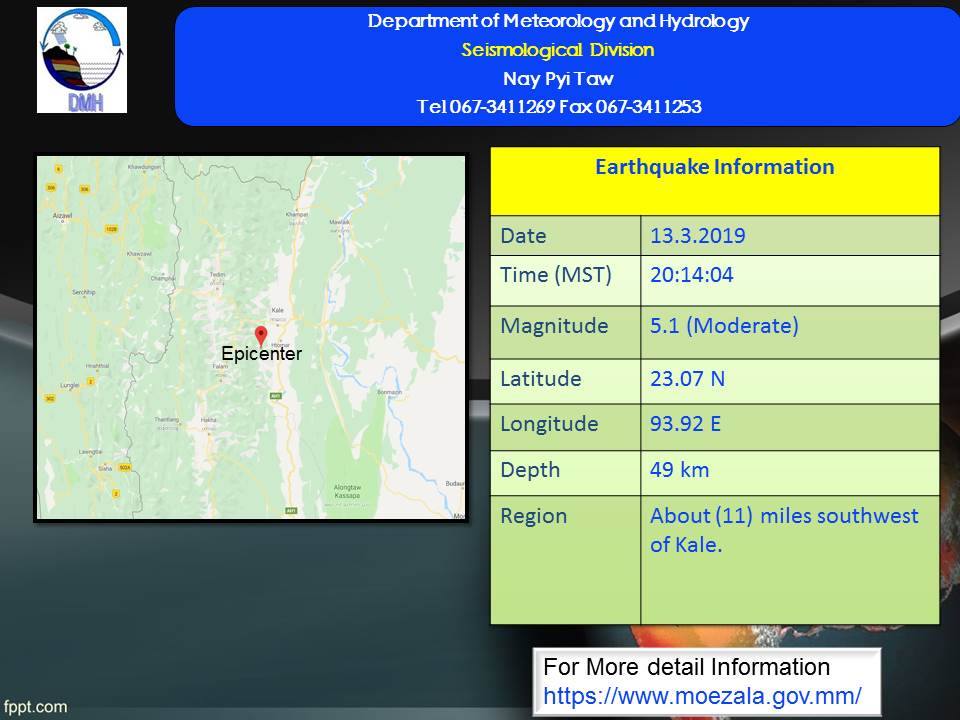Viewport: 960px width, 720px height.
Task: Select the Alongtaw Kassapa park label
Action: tap(346, 492)
